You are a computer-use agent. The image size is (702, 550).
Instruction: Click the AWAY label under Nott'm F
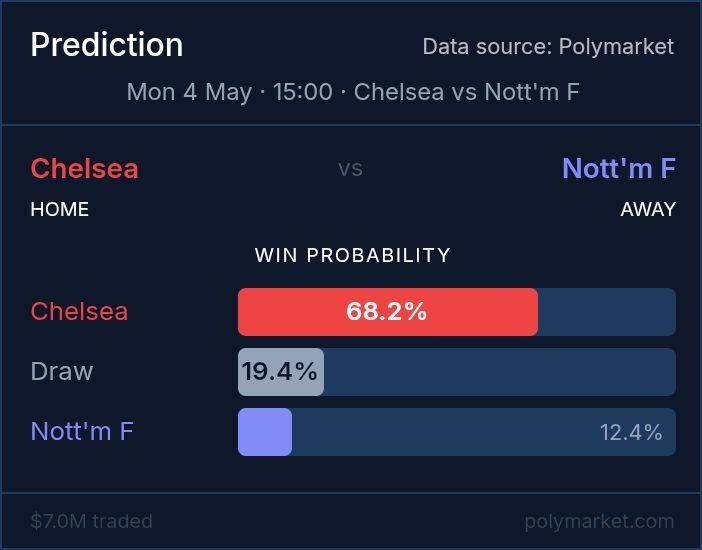(648, 210)
